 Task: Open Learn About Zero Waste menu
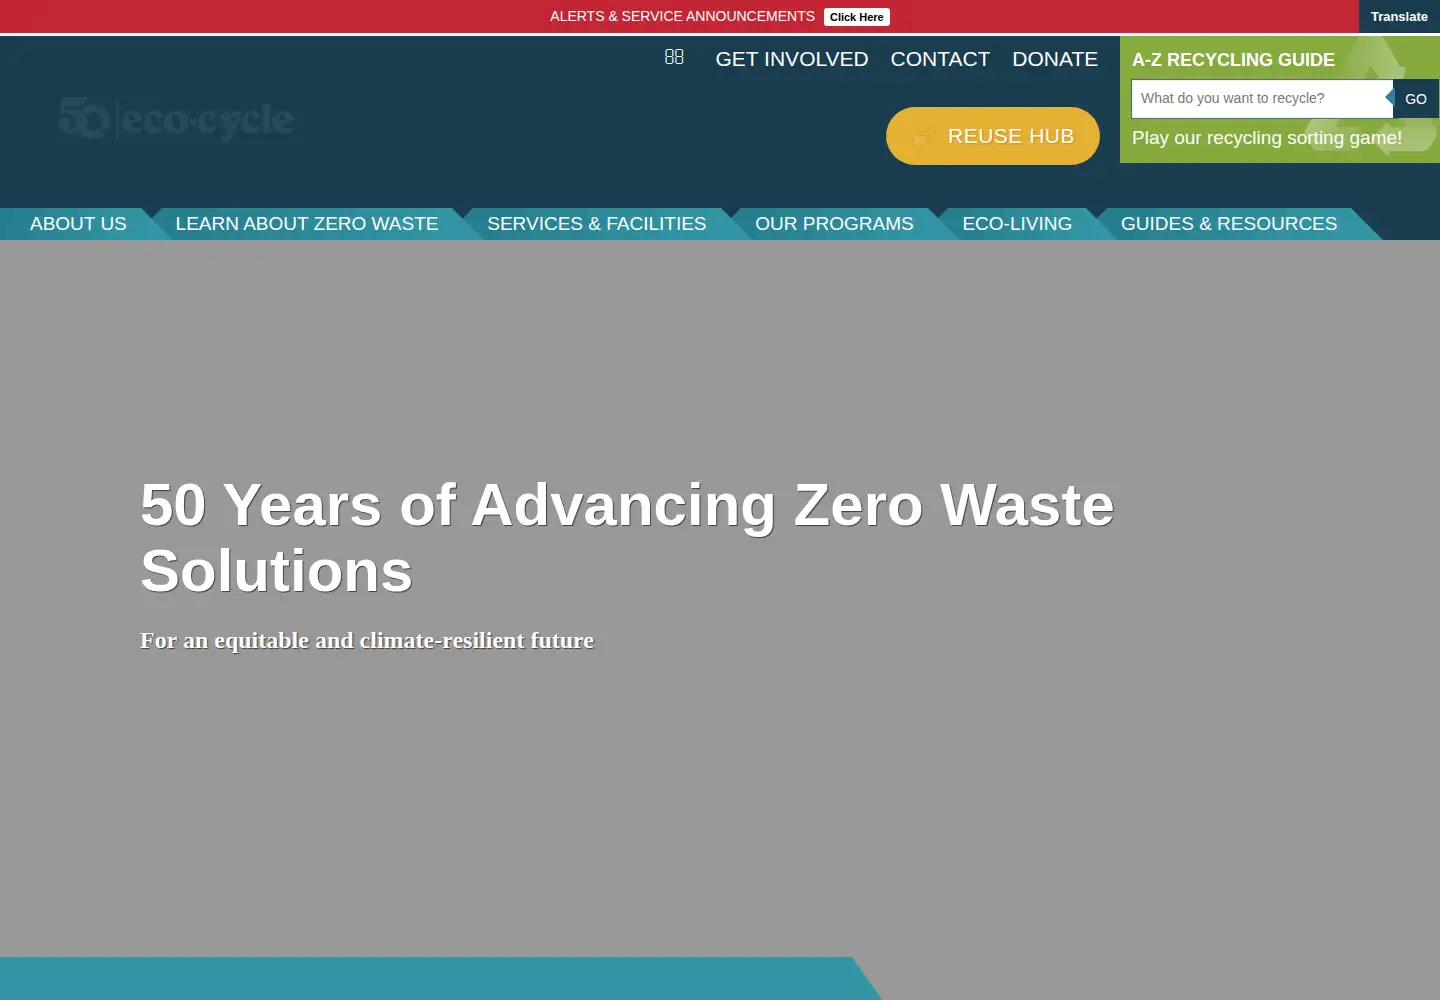tap(307, 224)
